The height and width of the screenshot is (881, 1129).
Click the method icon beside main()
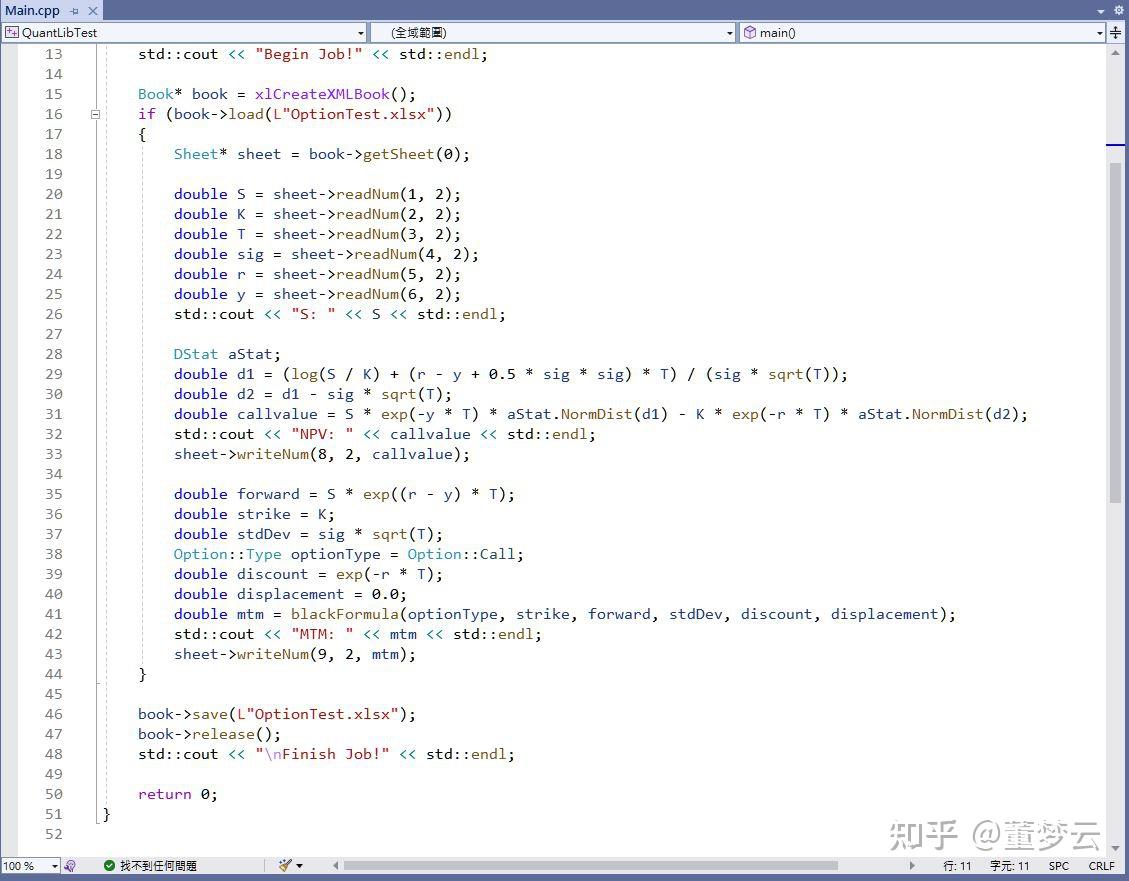coord(749,32)
